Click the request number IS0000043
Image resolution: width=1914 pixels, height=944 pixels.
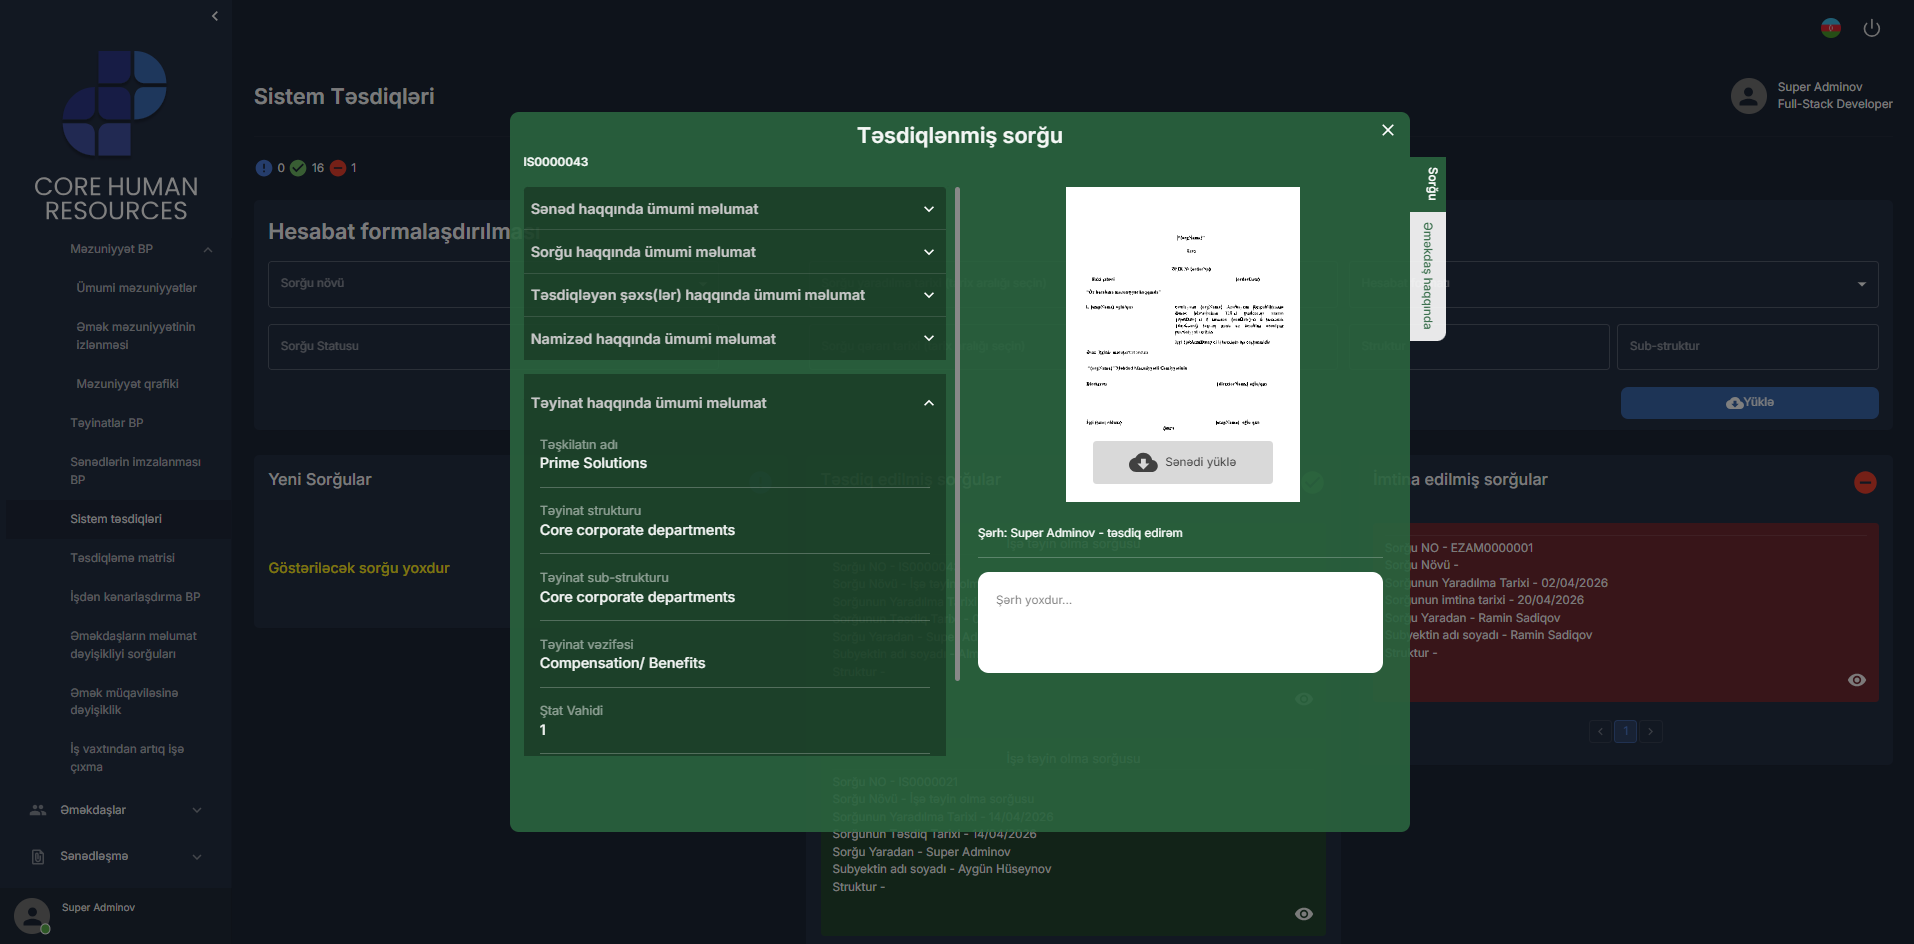tap(556, 162)
